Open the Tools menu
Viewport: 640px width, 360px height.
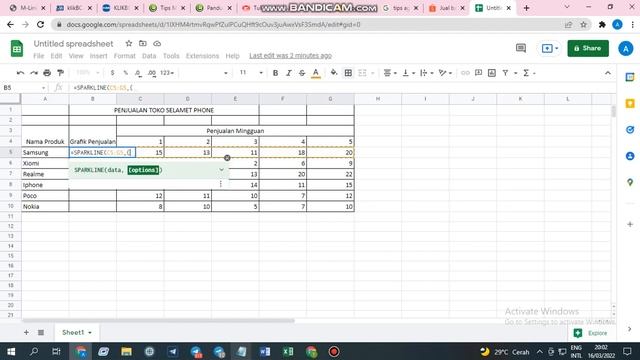pos(171,56)
